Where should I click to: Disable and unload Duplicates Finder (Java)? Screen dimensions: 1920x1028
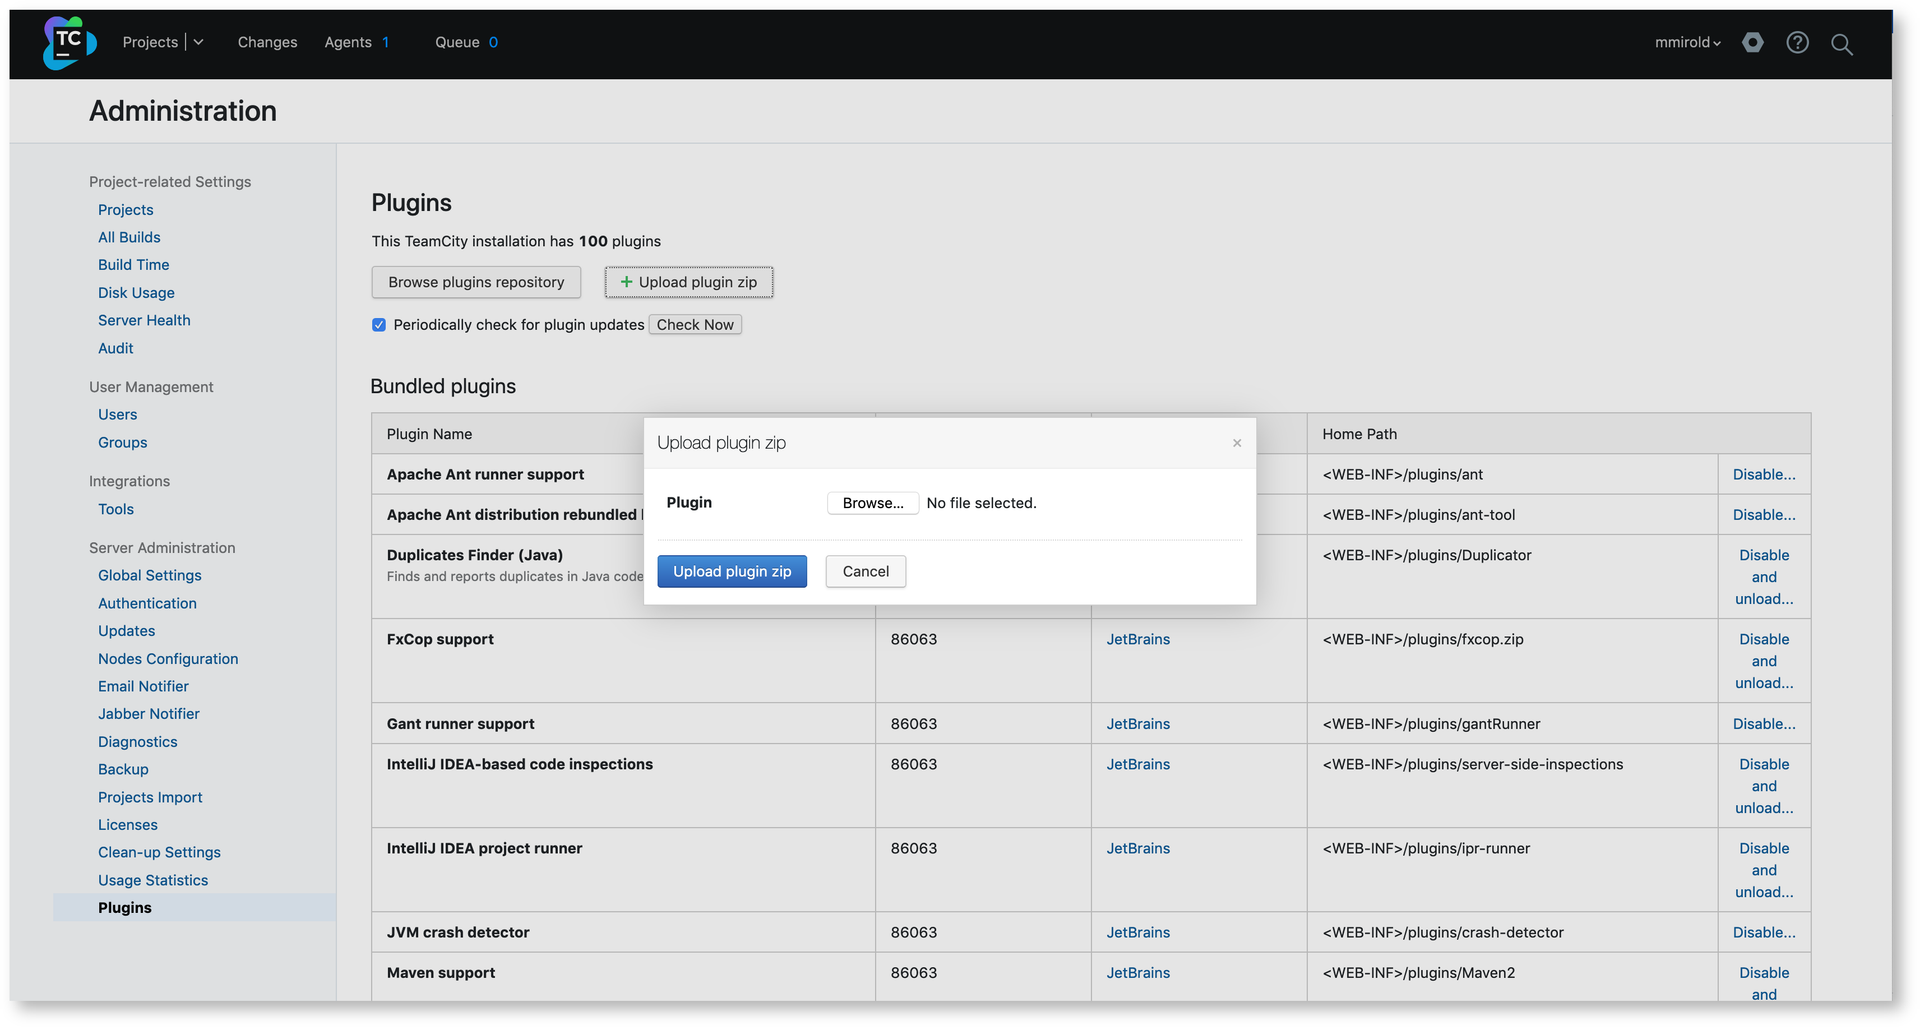click(x=1764, y=577)
